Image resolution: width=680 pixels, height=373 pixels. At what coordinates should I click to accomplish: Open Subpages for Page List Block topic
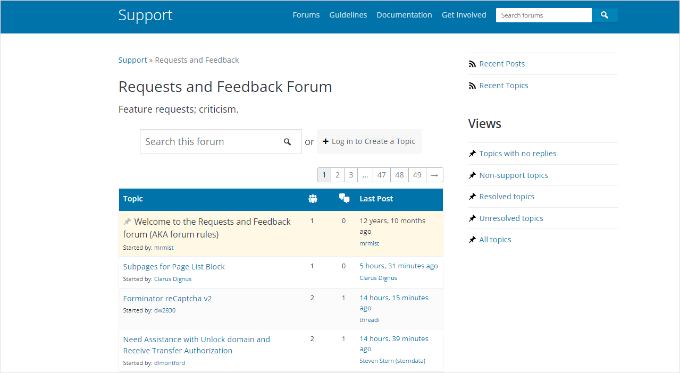click(174, 267)
